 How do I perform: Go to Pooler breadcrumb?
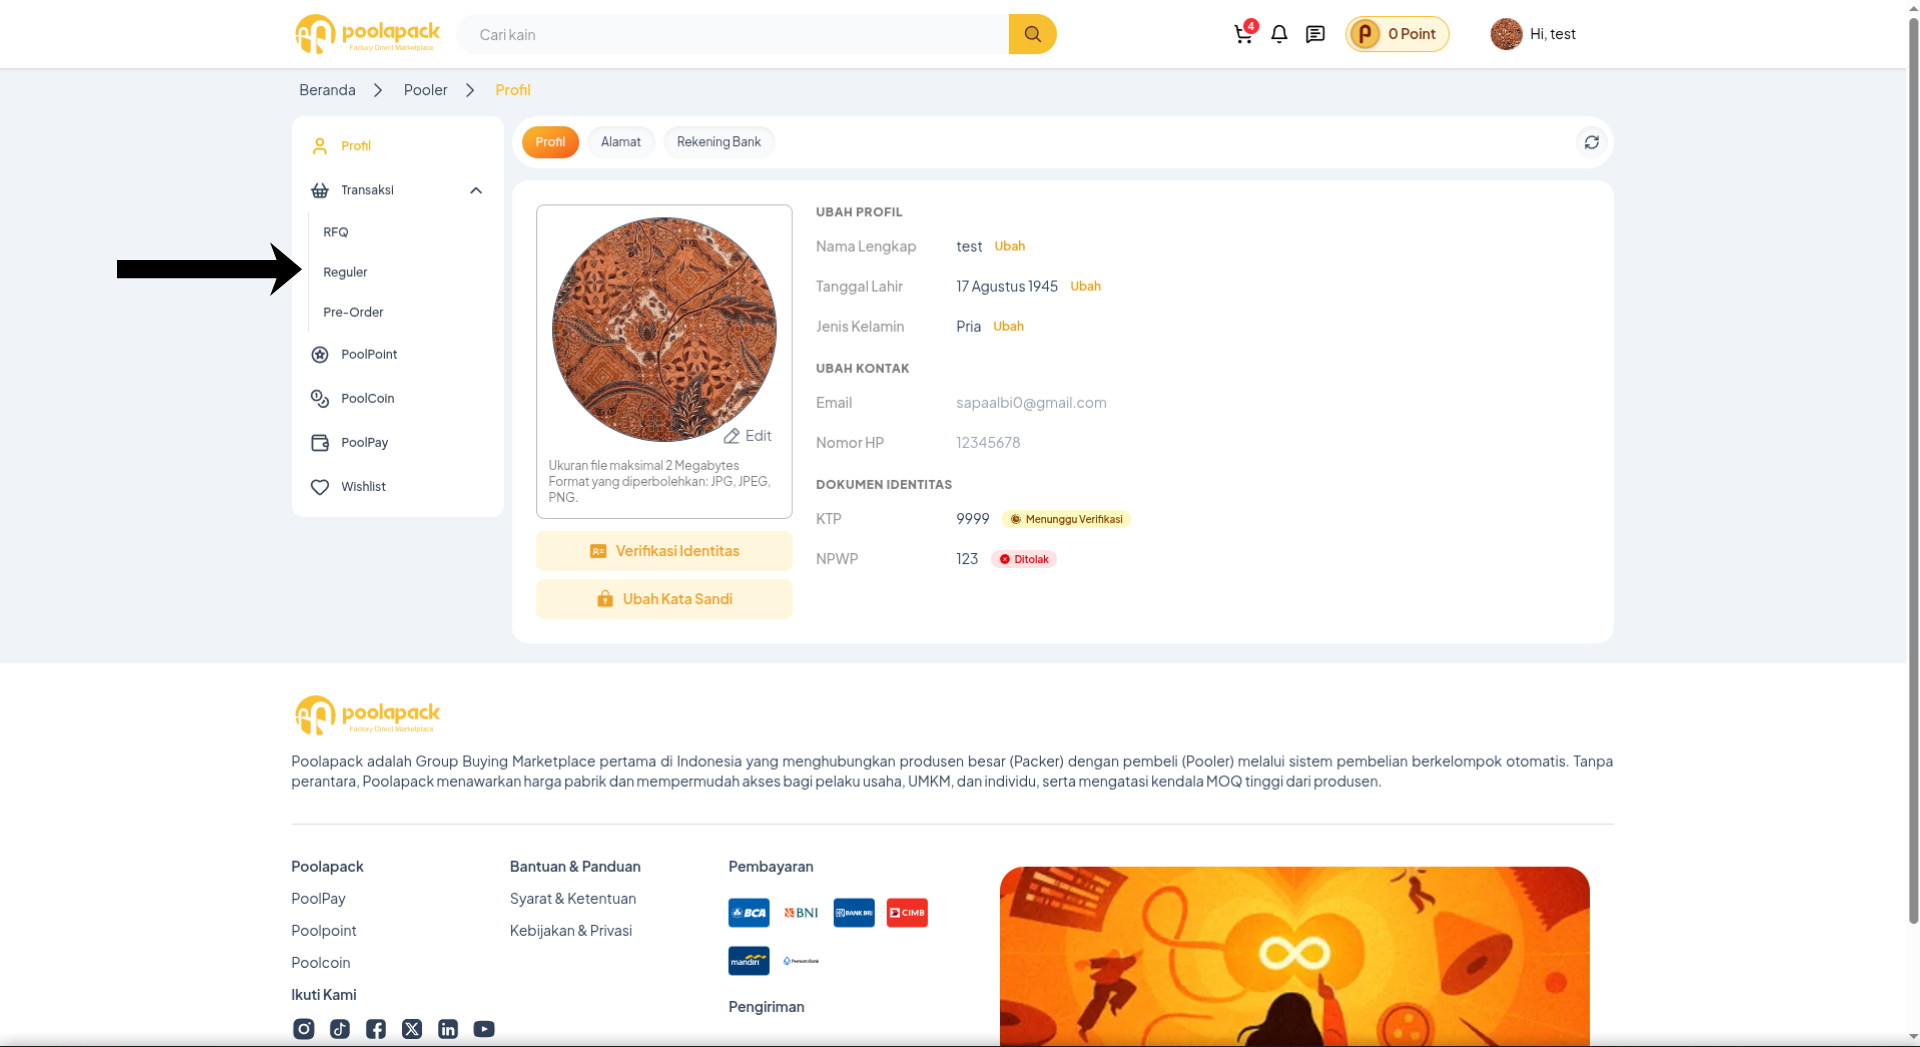point(425,90)
